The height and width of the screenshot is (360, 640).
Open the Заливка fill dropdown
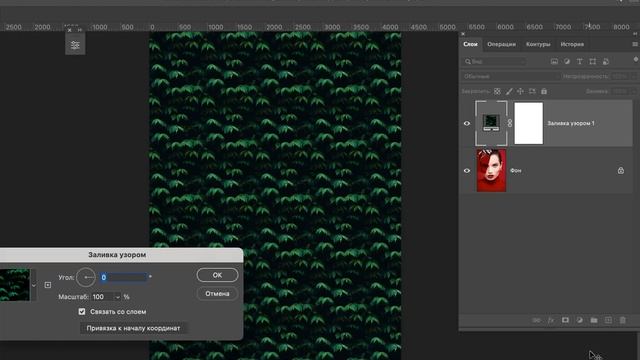[x=633, y=91]
